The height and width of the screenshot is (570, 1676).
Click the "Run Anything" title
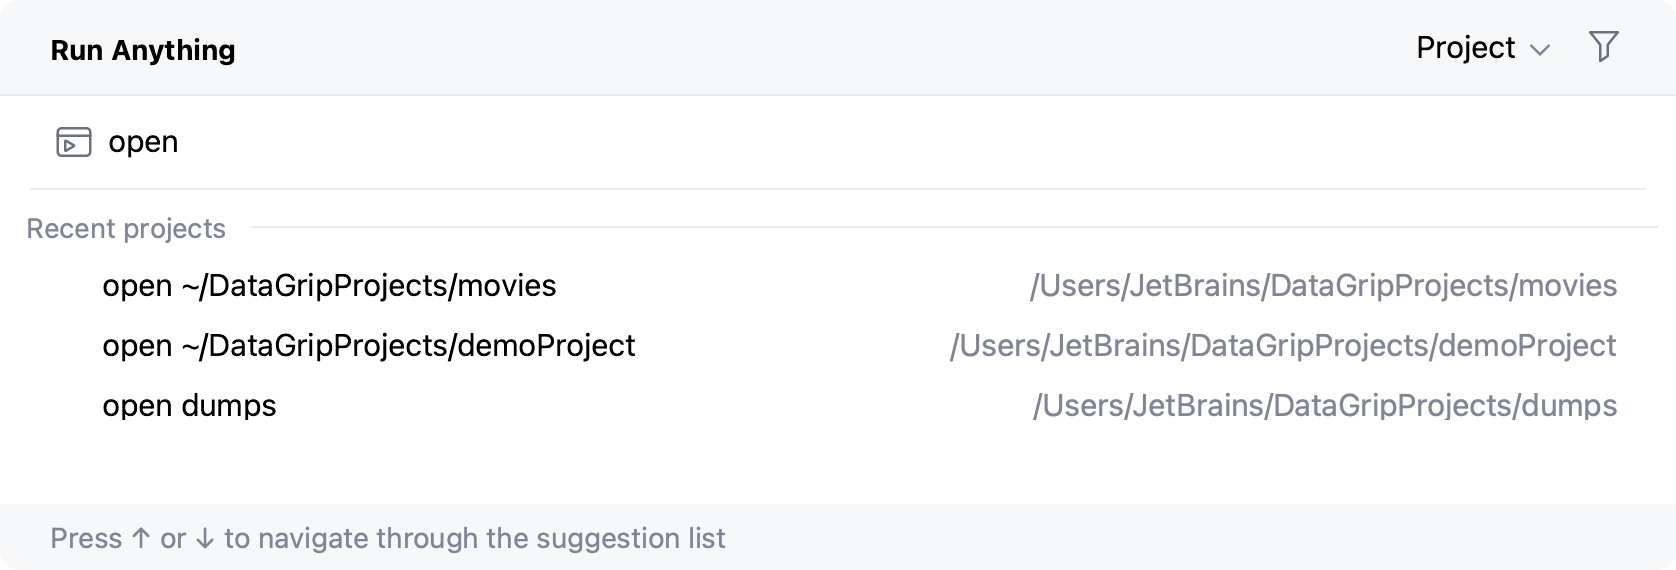(143, 50)
